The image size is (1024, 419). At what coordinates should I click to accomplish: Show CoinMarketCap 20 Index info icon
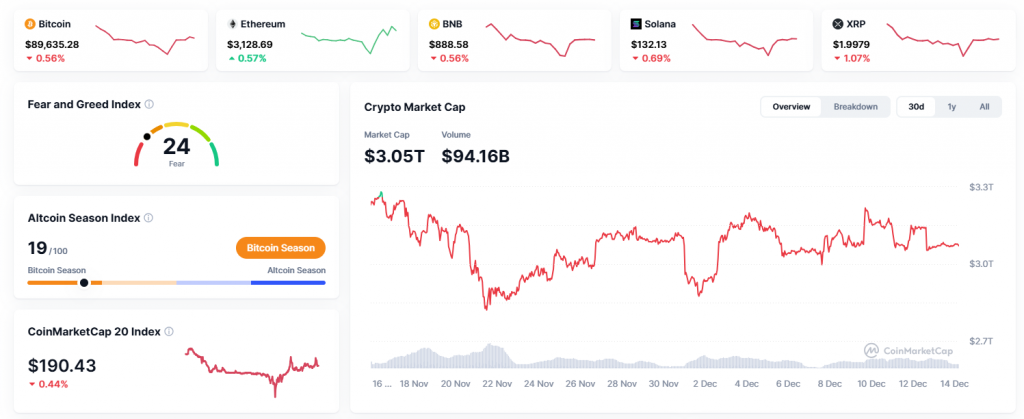pos(169,332)
